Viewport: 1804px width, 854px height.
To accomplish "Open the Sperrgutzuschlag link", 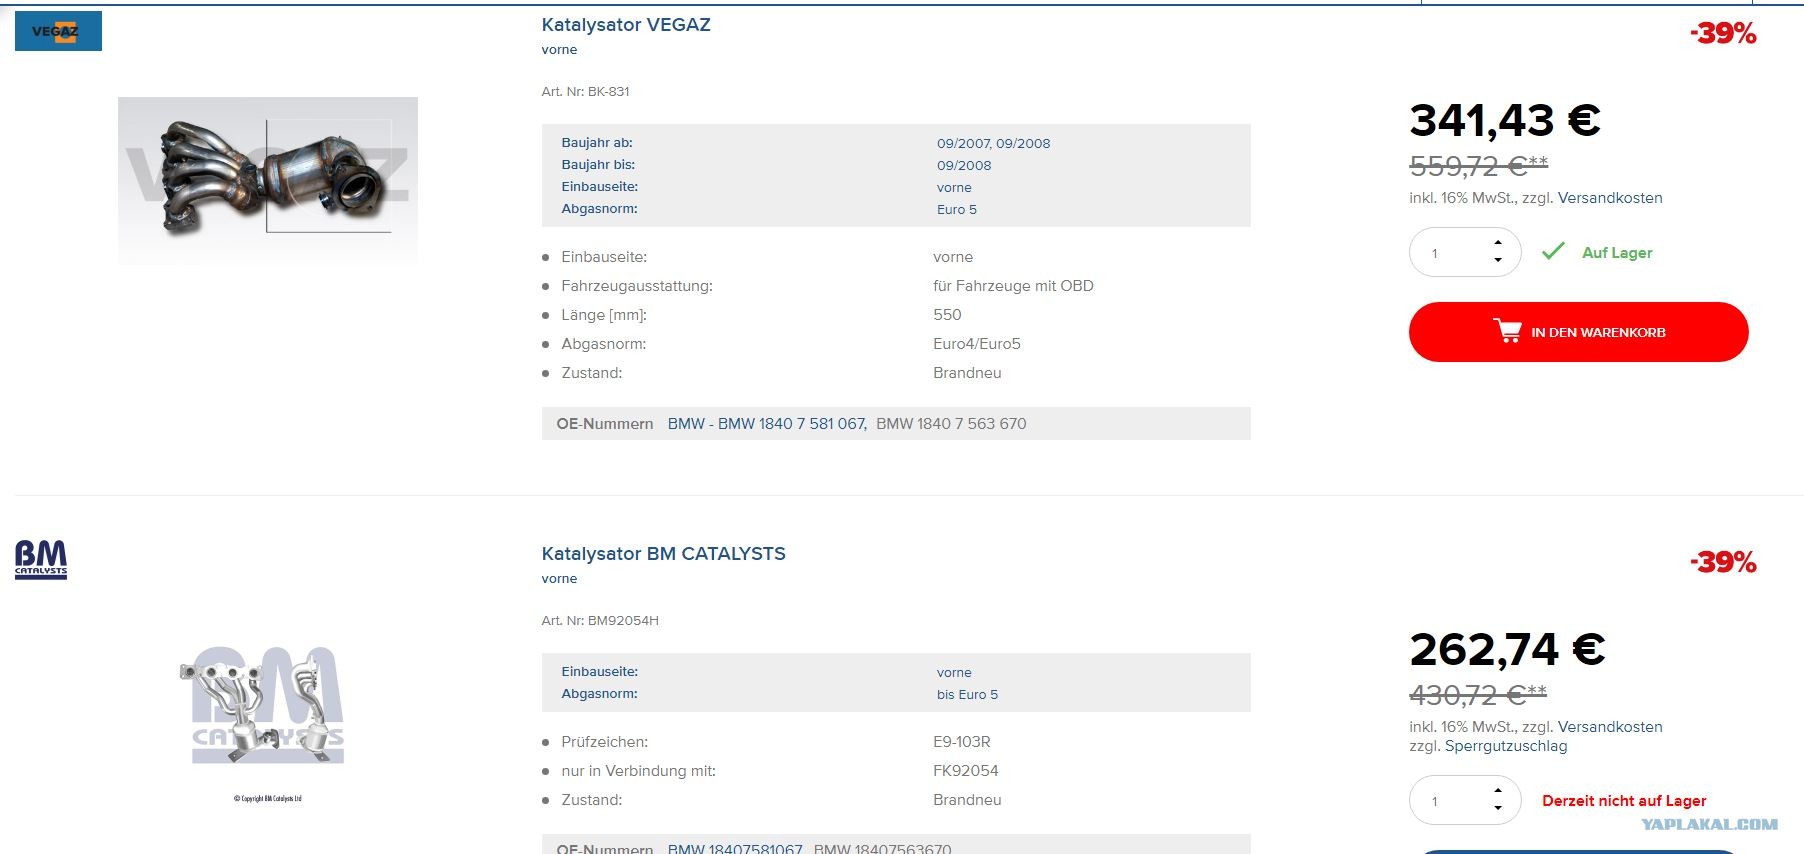I will pos(1506,746).
